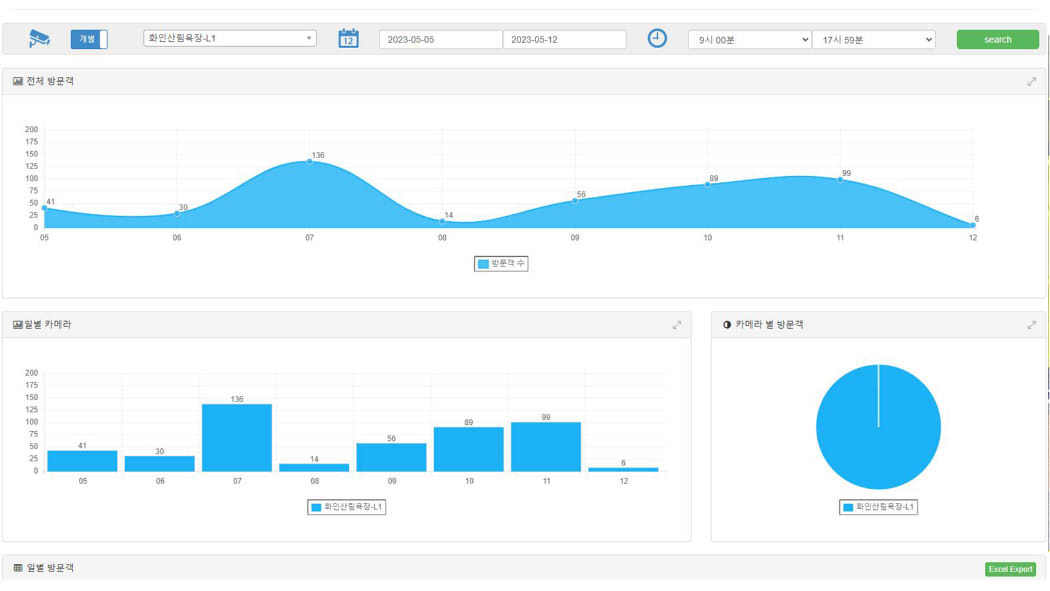This screenshot has width=1050, height=591.
Task: Click the 카메라 별 방문객 panel title
Action: (769, 325)
